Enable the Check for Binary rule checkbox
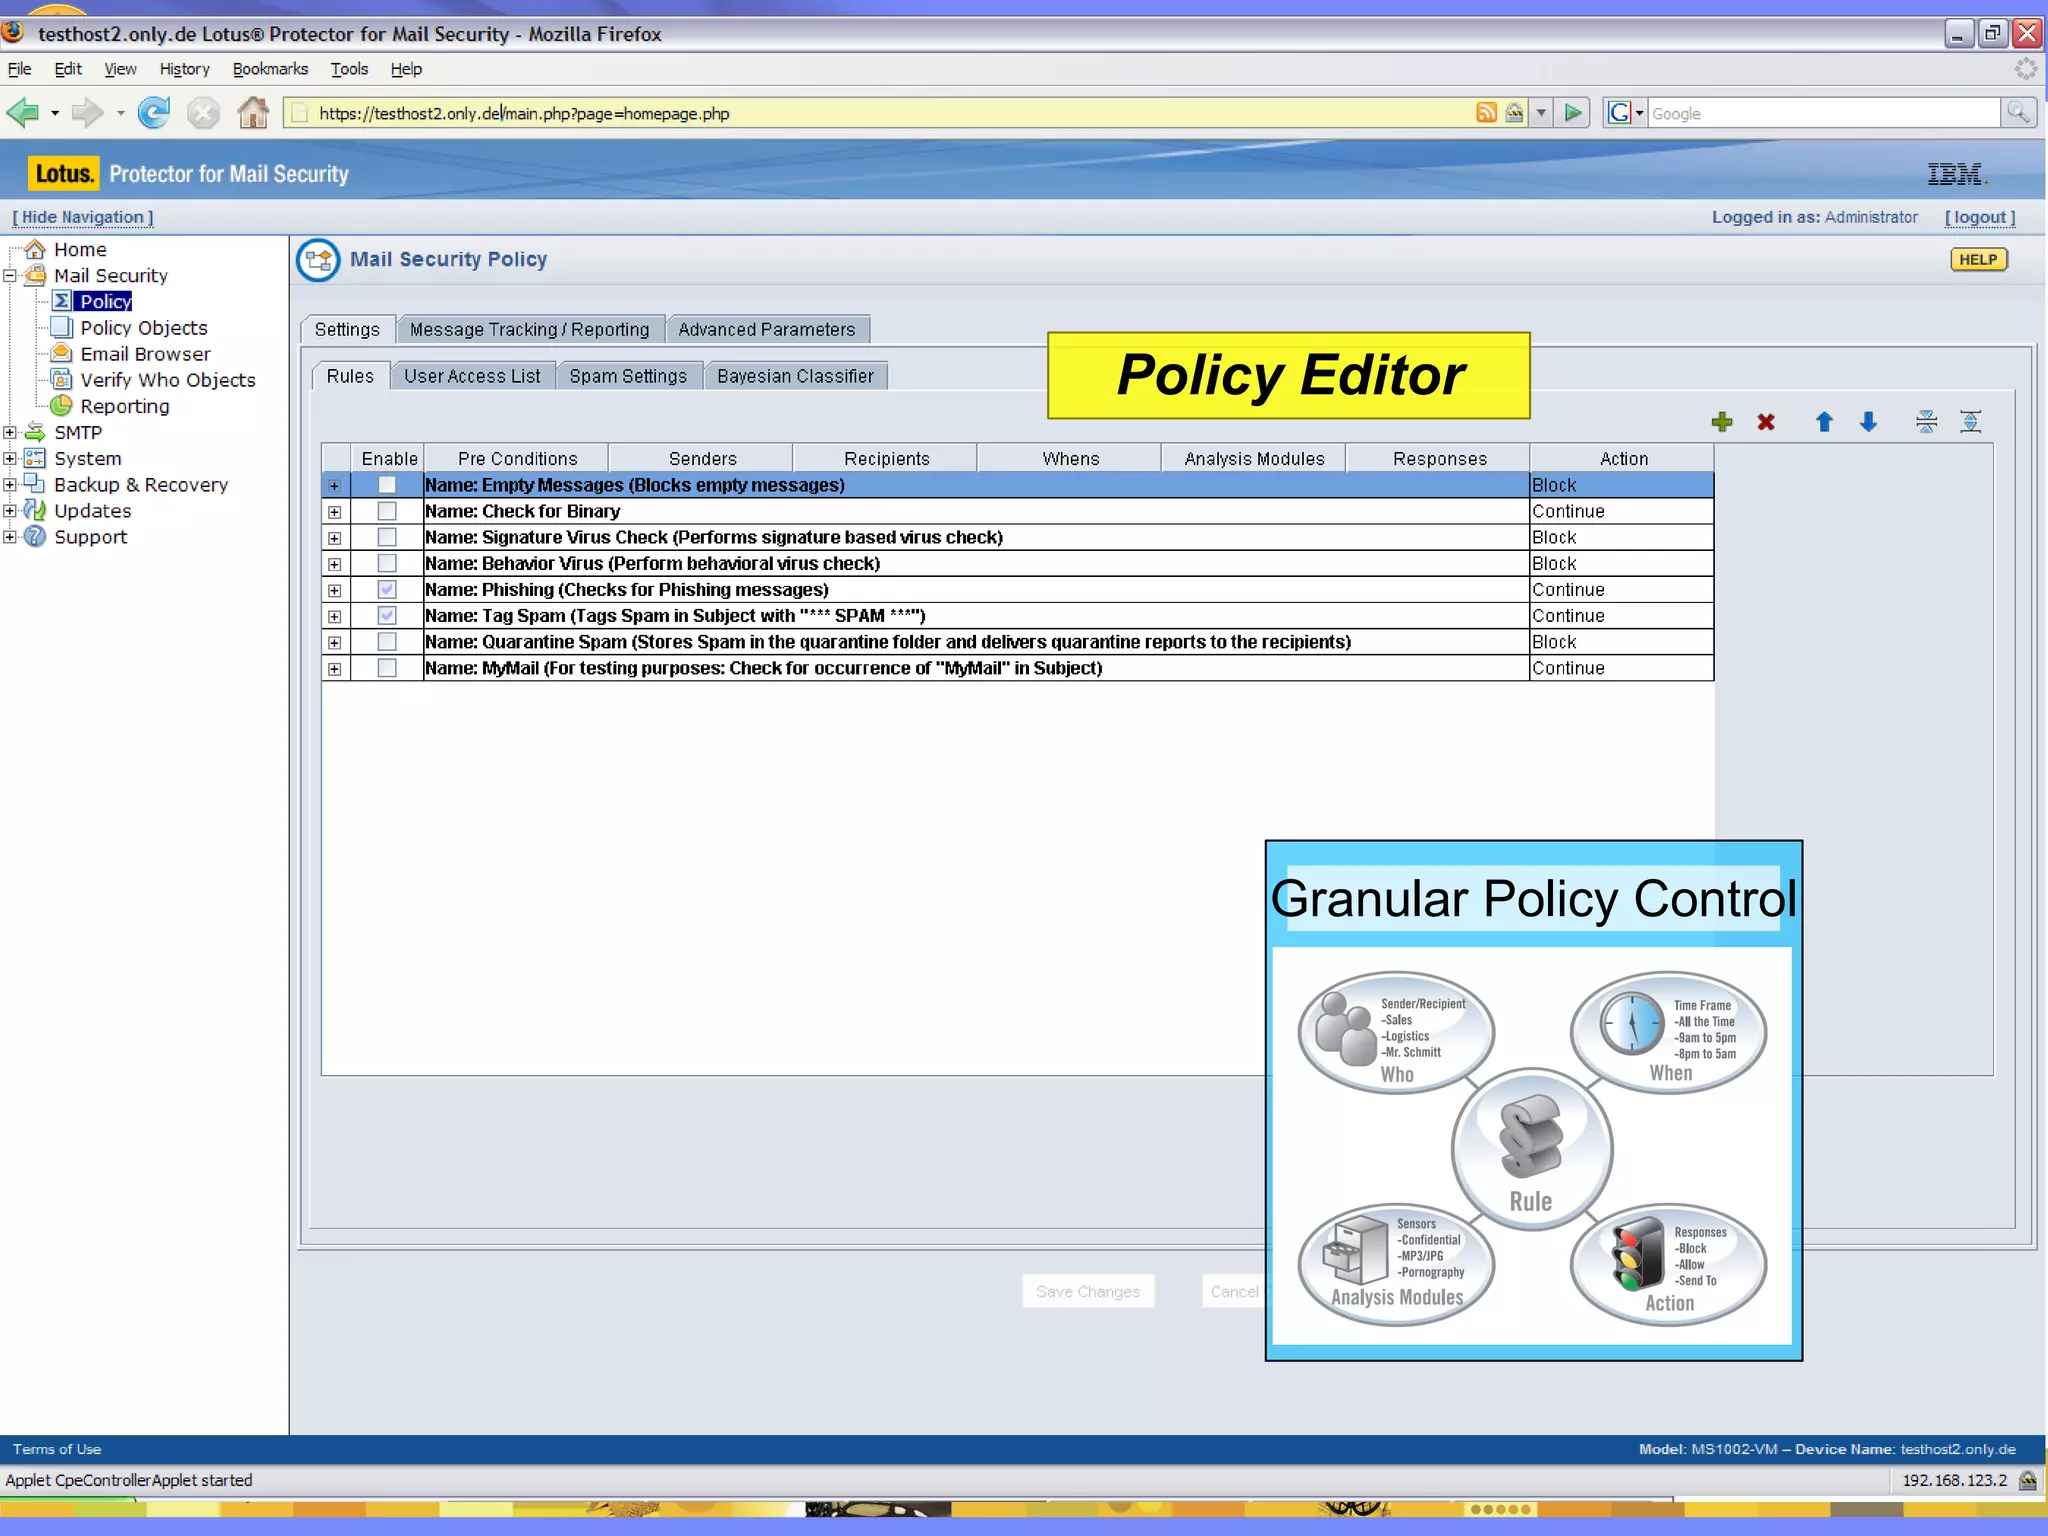 point(387,511)
